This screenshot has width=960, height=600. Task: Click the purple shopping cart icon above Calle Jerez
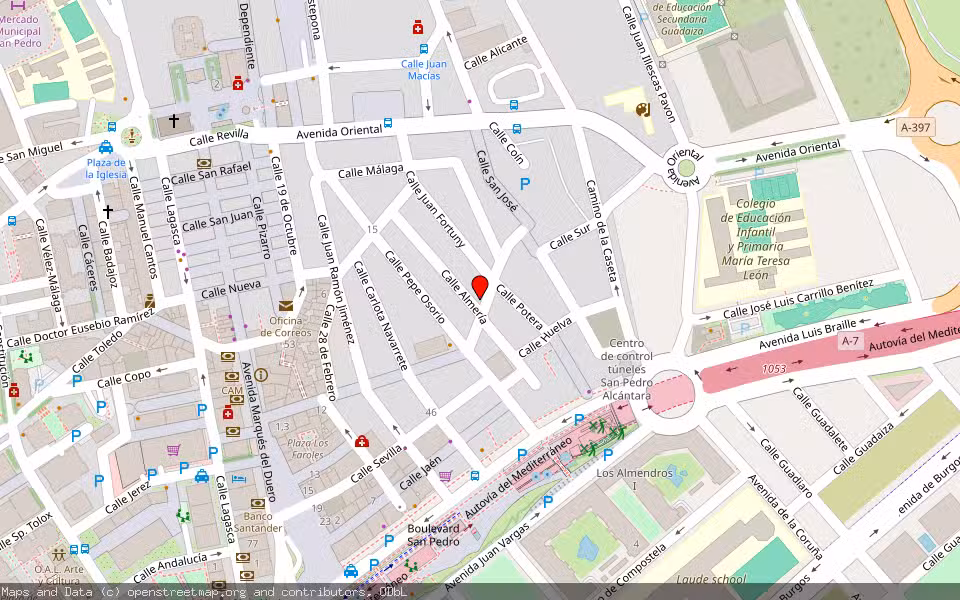(173, 451)
